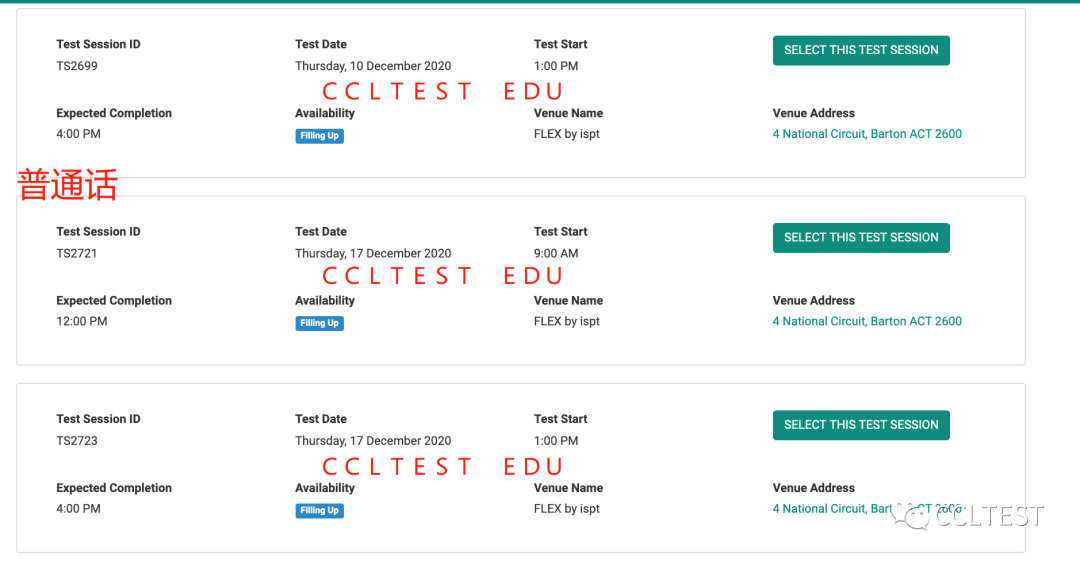The image size is (1080, 561).
Task: Click Filling Up badge for TS2723 session
Action: (x=320, y=511)
